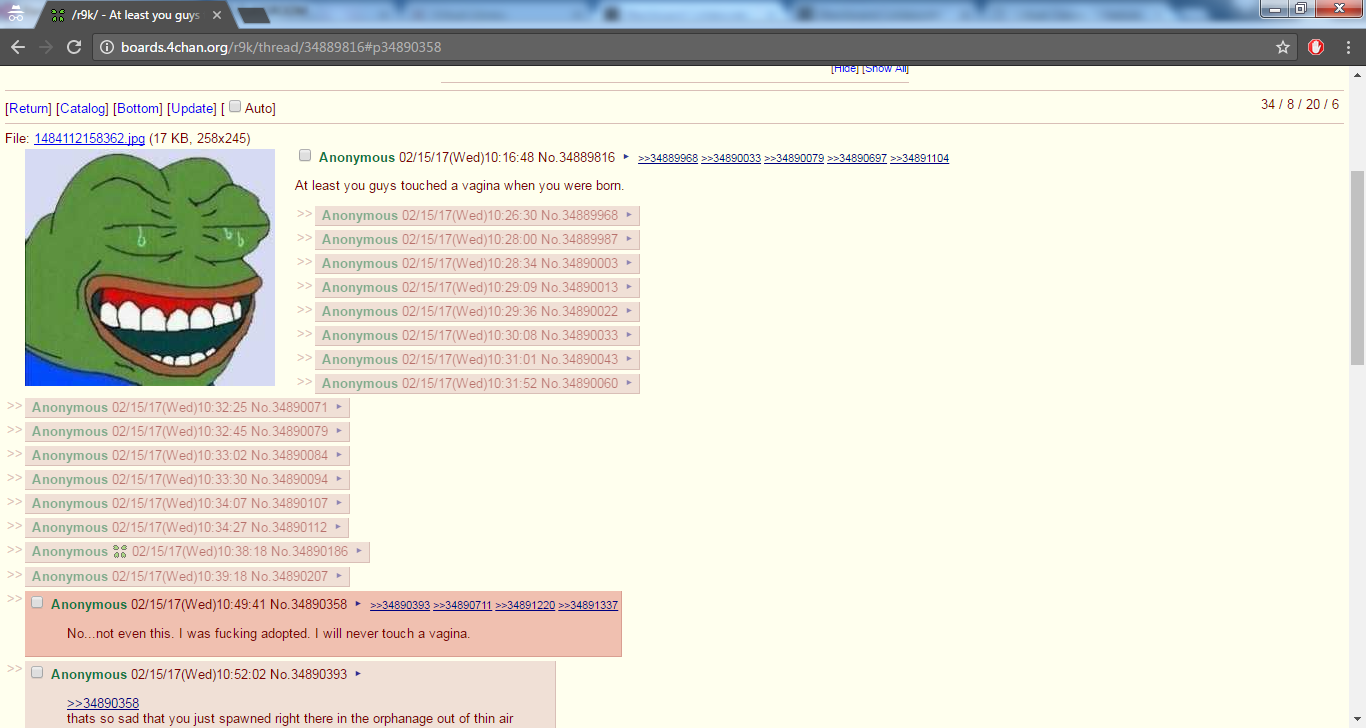Open the post menu arrow for No.34890358
This screenshot has width=1366, height=728.
[x=358, y=604]
